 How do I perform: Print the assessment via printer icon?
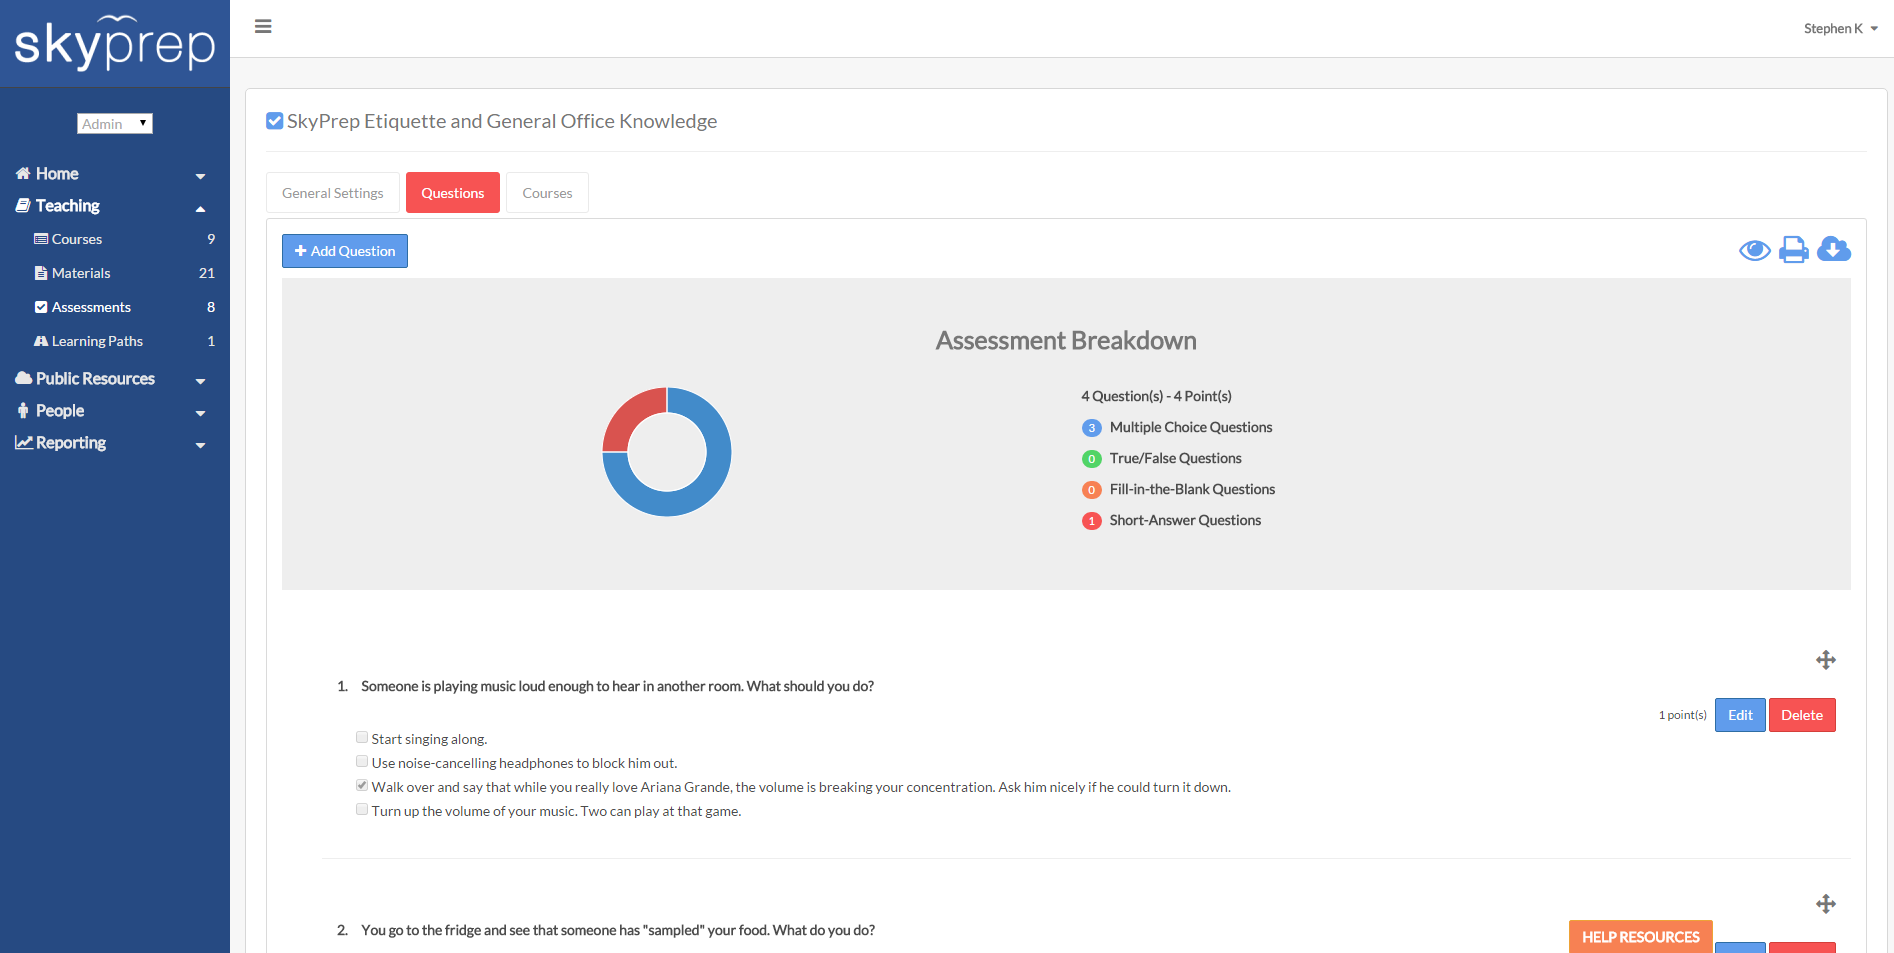1794,250
